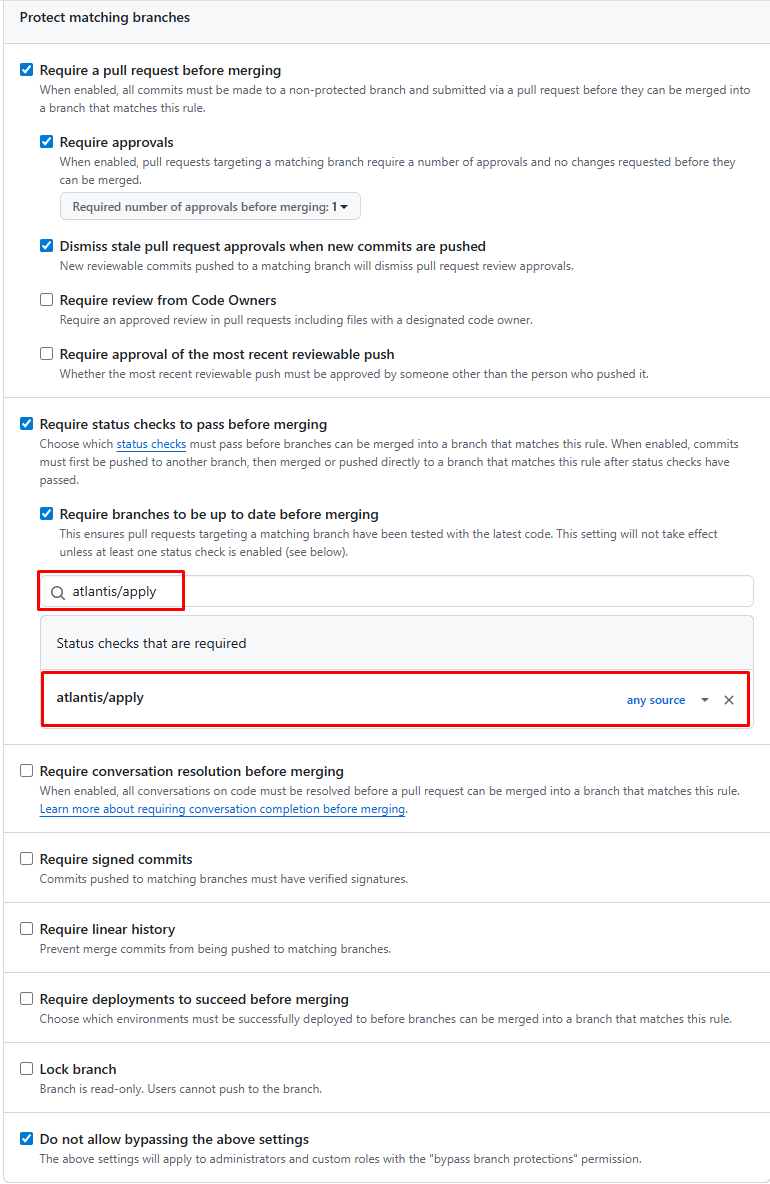Click the search magnifier icon in status check field
770x1184 pixels.
tap(57, 593)
